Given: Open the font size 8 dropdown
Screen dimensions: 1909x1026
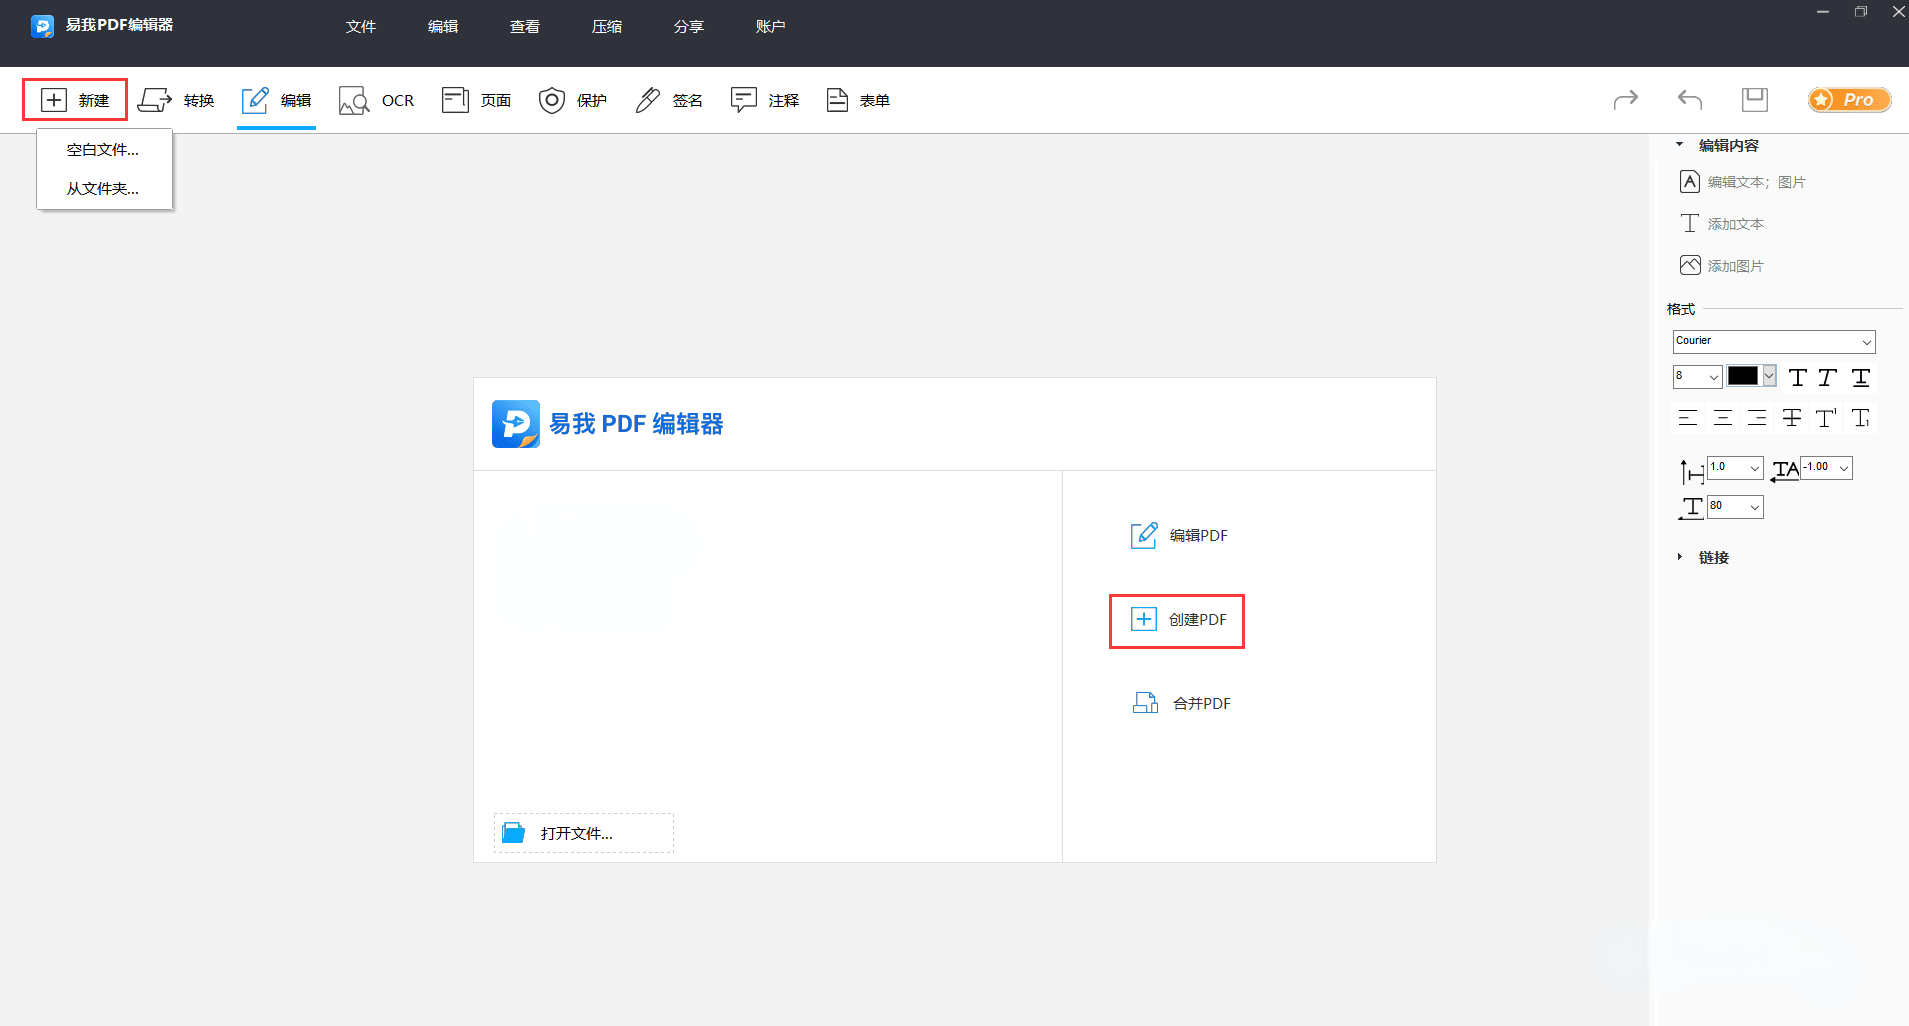Looking at the screenshot, I should click(x=1697, y=376).
